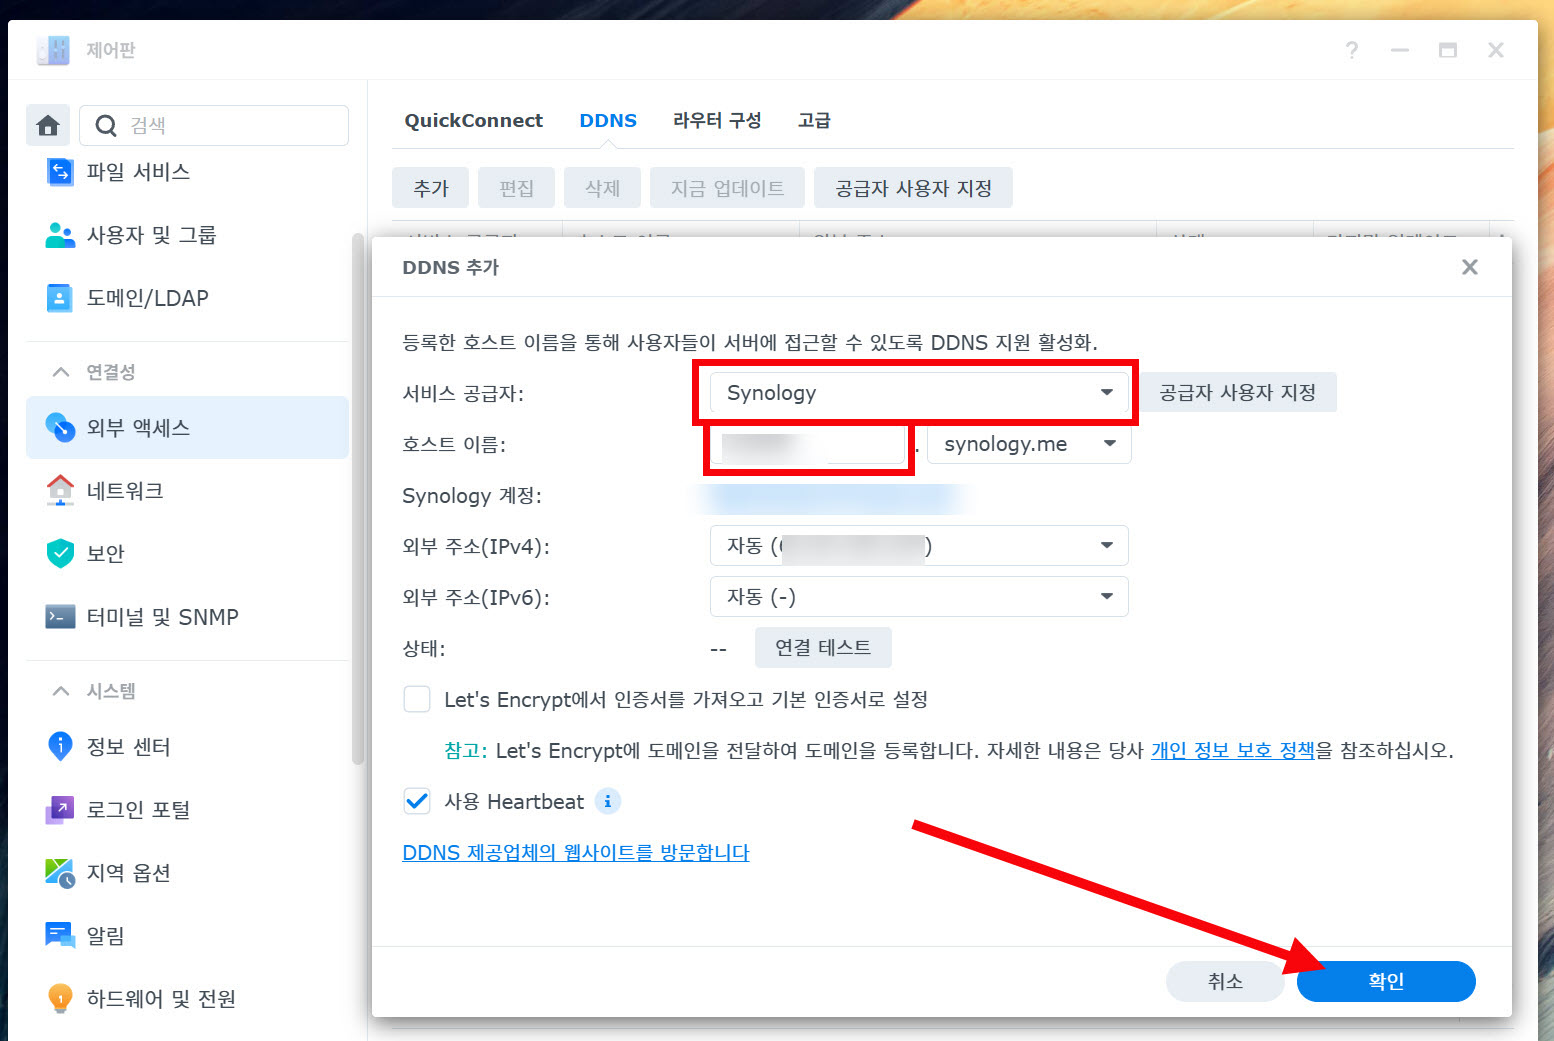Switch to the 고급 tab
Image resolution: width=1554 pixels, height=1041 pixels.
click(814, 120)
